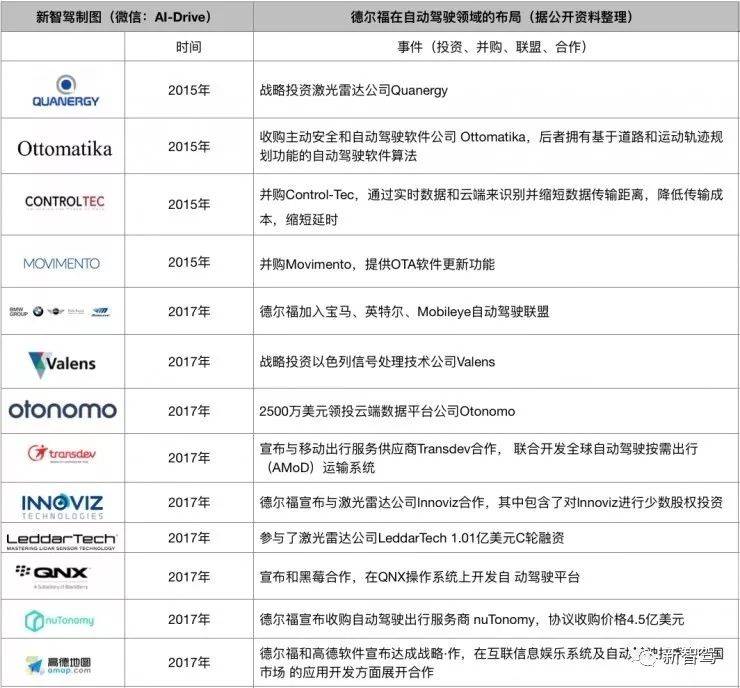Click the amap.com logo
Viewport: 740px width, 688px height.
coord(59,664)
